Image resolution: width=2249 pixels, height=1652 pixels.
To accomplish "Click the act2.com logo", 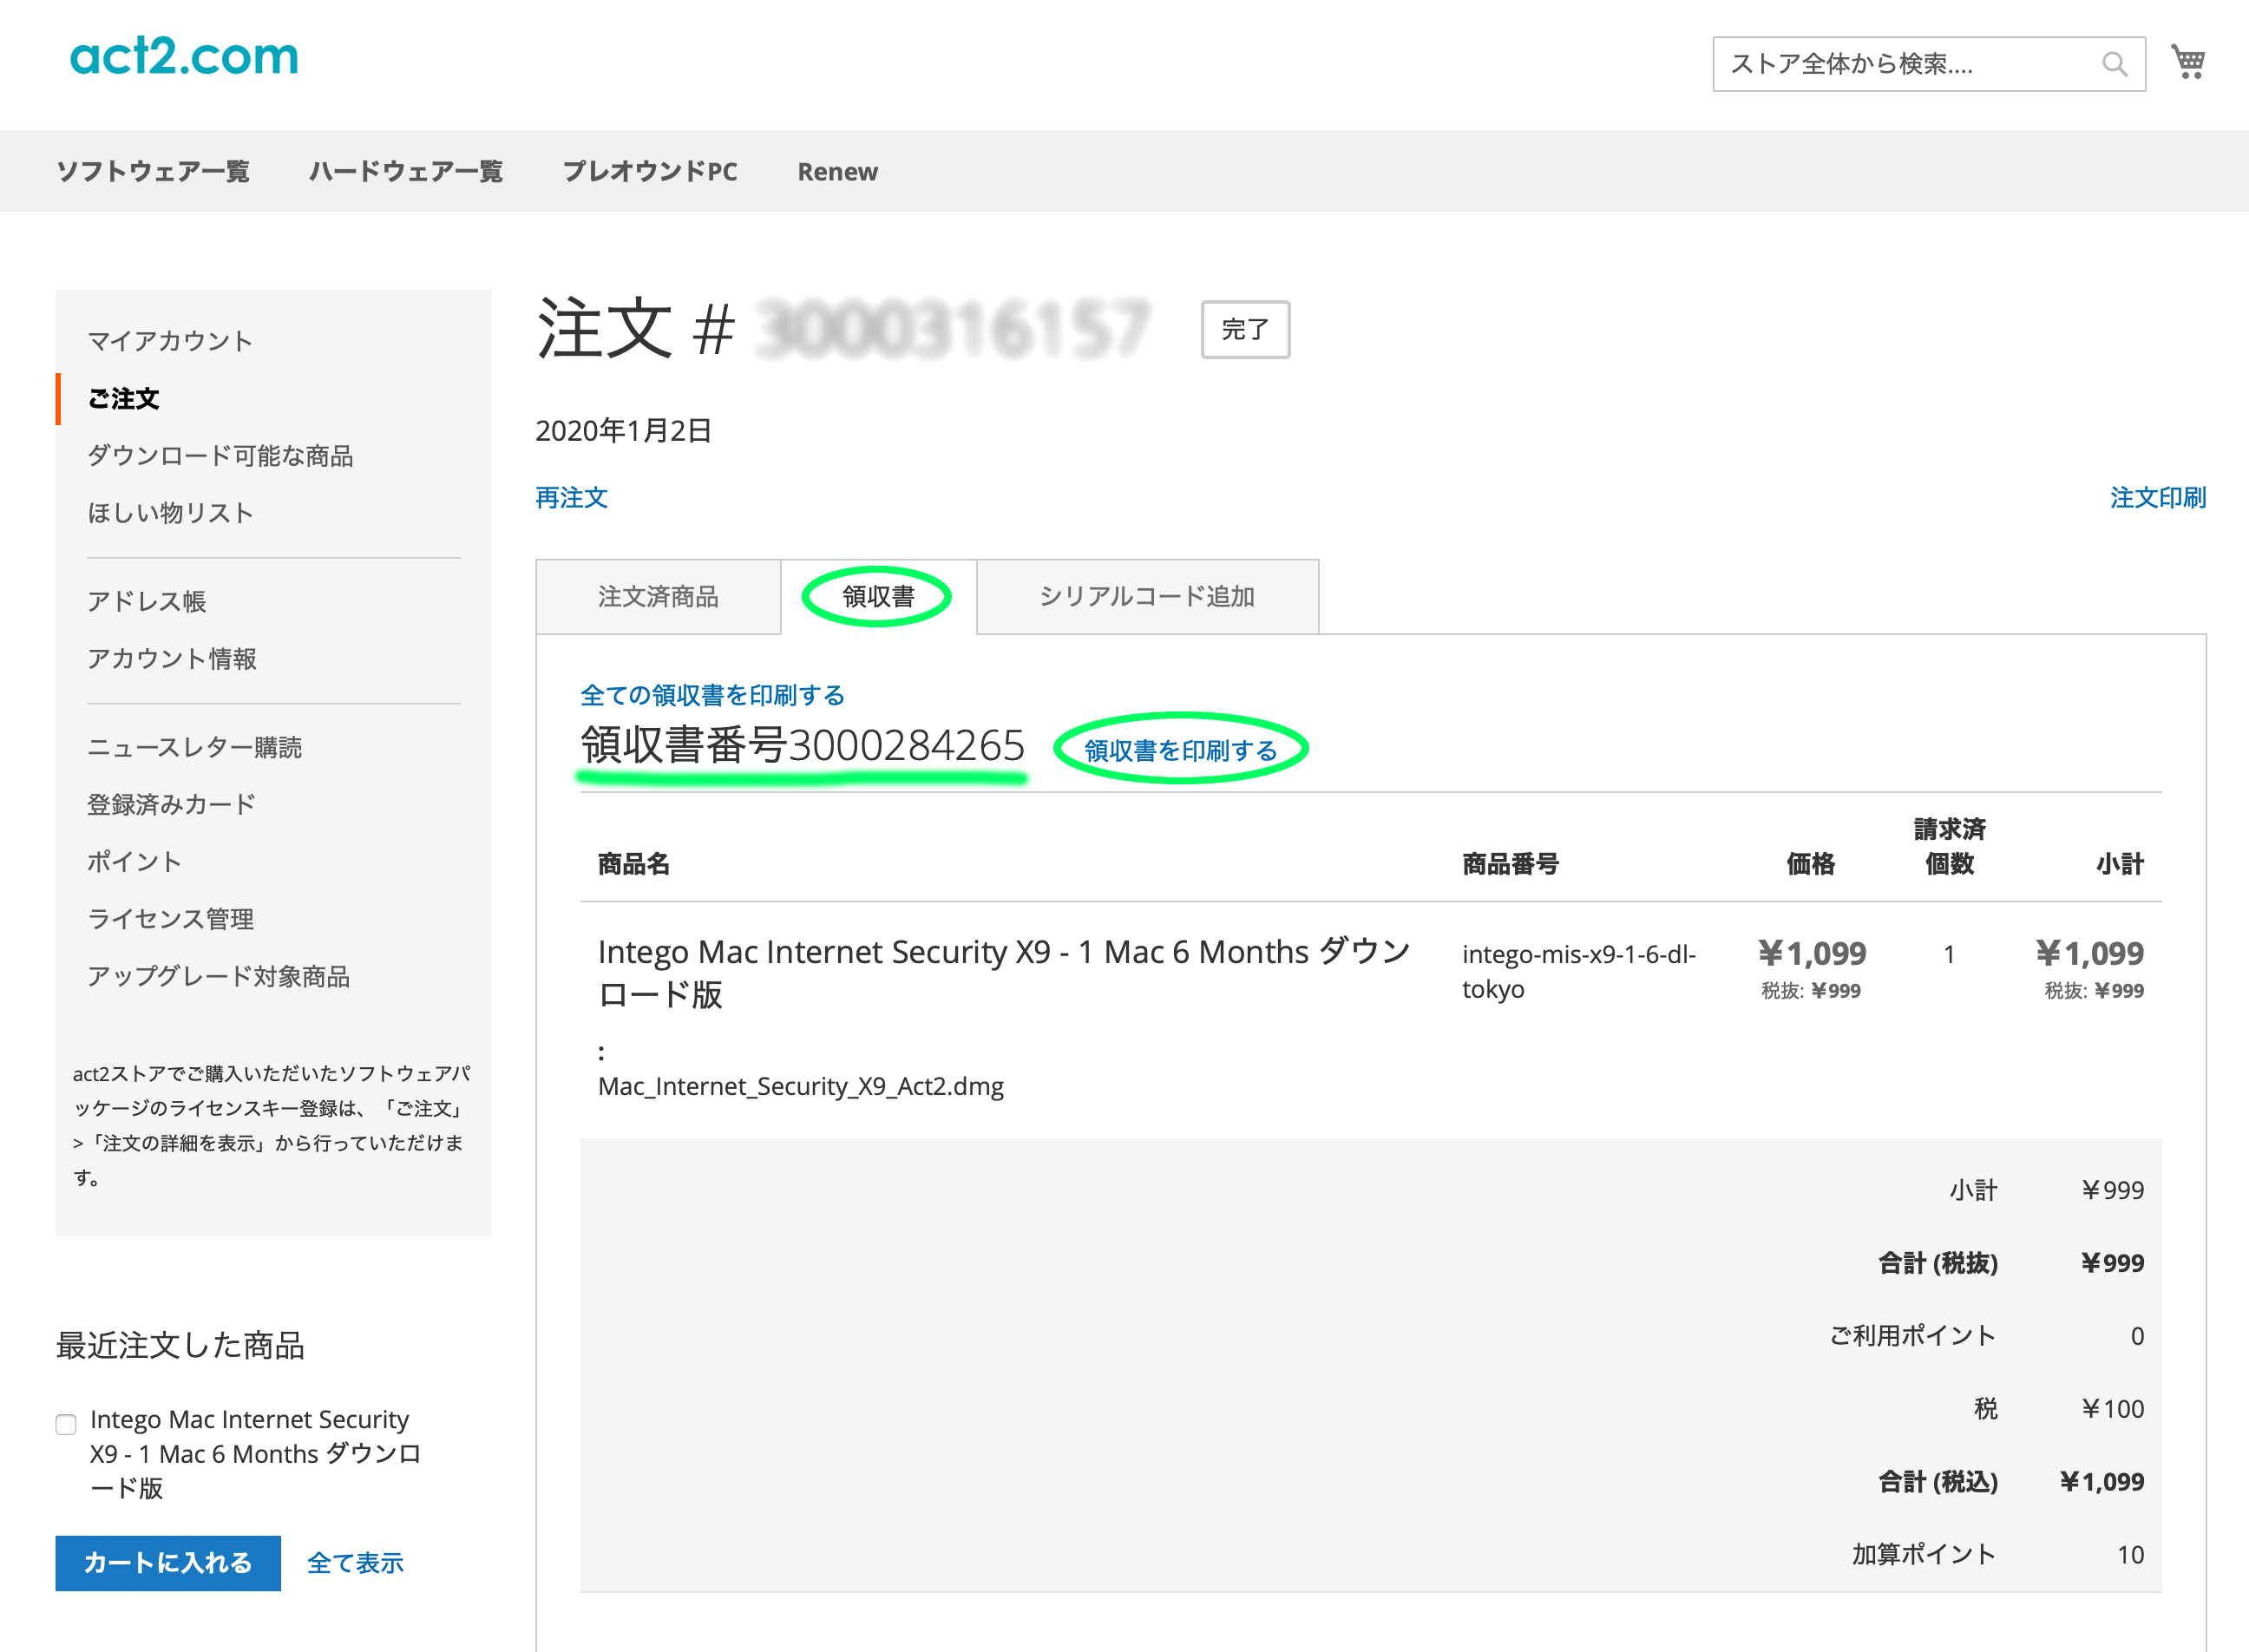I will pos(184,56).
